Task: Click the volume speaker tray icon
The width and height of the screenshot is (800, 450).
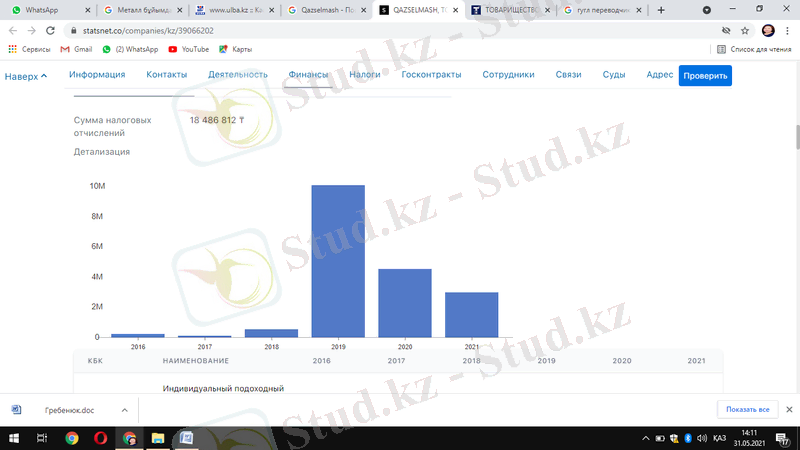Action: (x=702, y=438)
